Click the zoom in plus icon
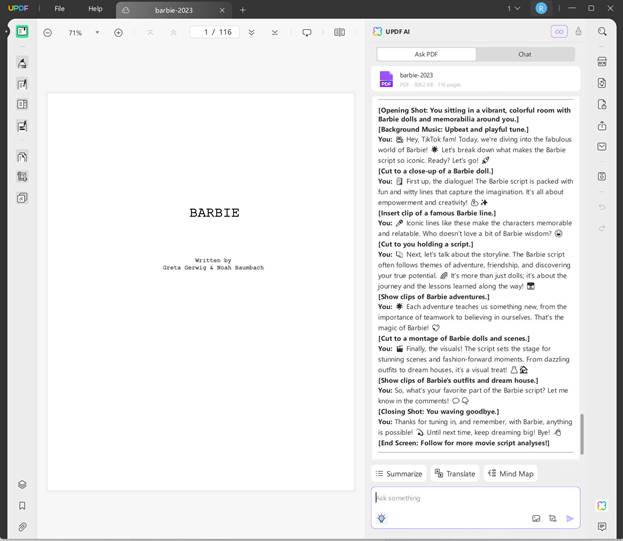Viewport: 623px width, 541px height. click(x=118, y=32)
